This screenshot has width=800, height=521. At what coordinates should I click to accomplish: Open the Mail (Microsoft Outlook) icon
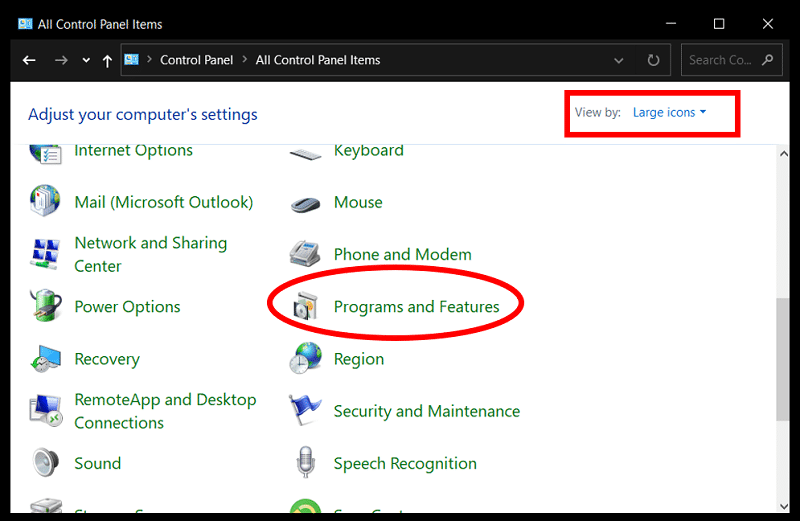tap(45, 202)
